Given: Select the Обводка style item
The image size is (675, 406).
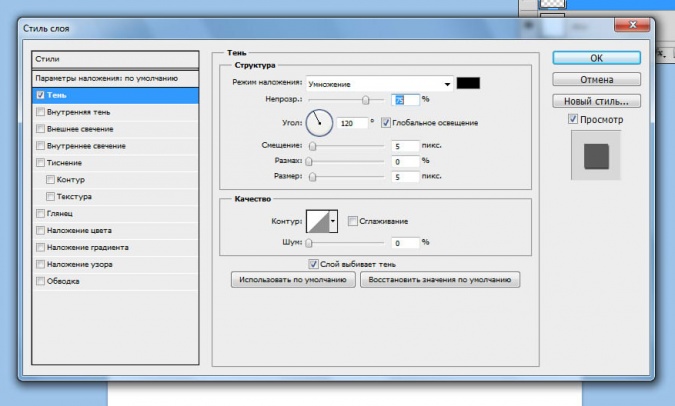Looking at the screenshot, I should pos(40,281).
